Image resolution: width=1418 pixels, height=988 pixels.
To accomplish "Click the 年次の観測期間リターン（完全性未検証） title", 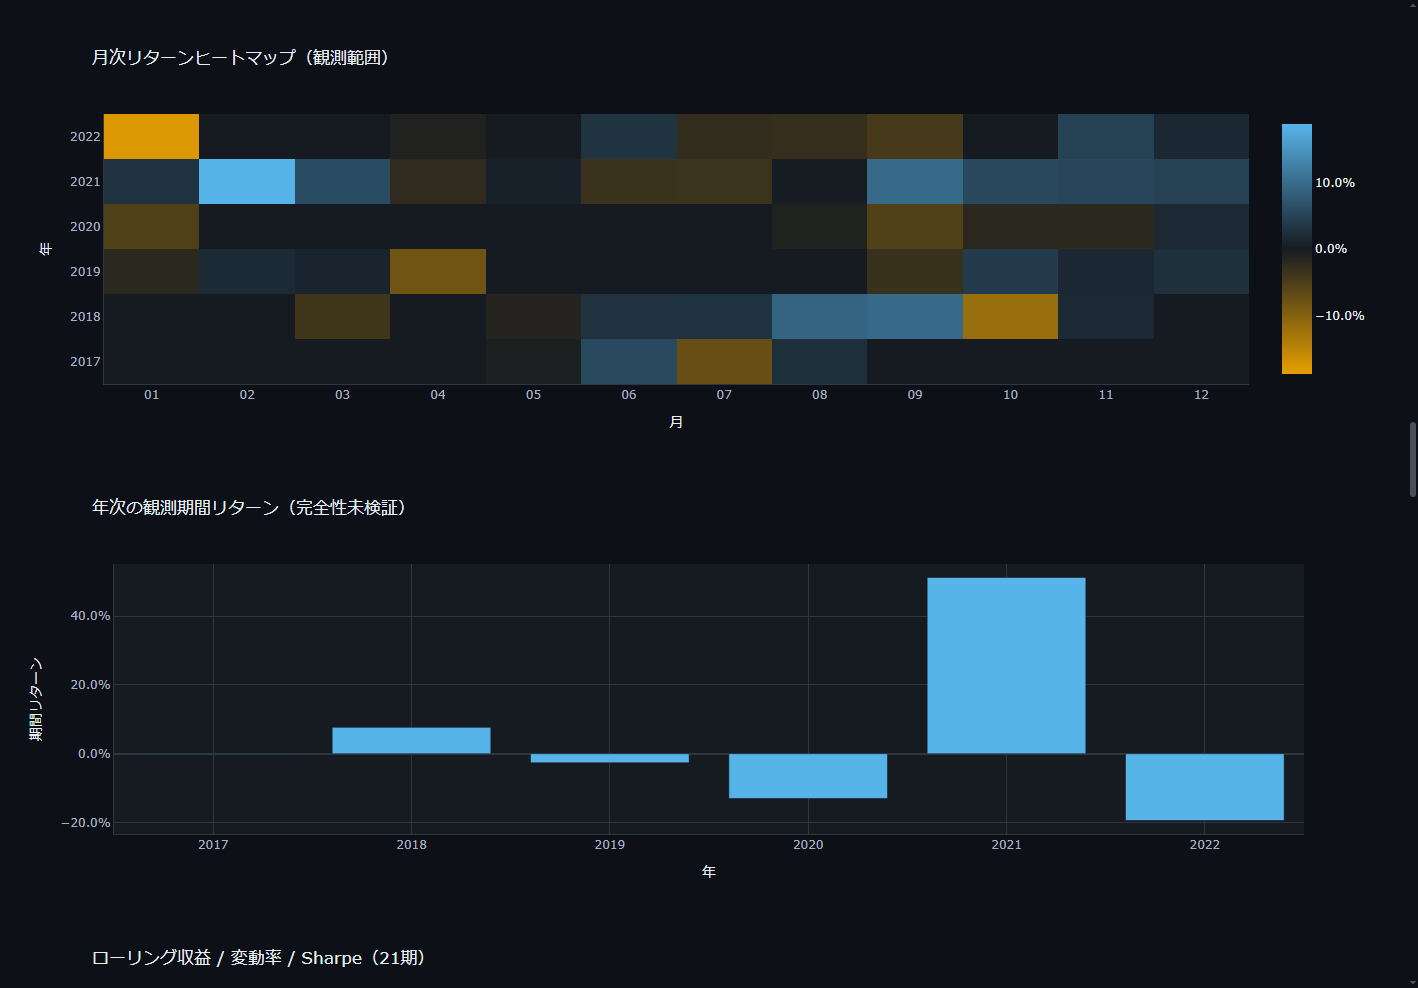I will 249,508.
